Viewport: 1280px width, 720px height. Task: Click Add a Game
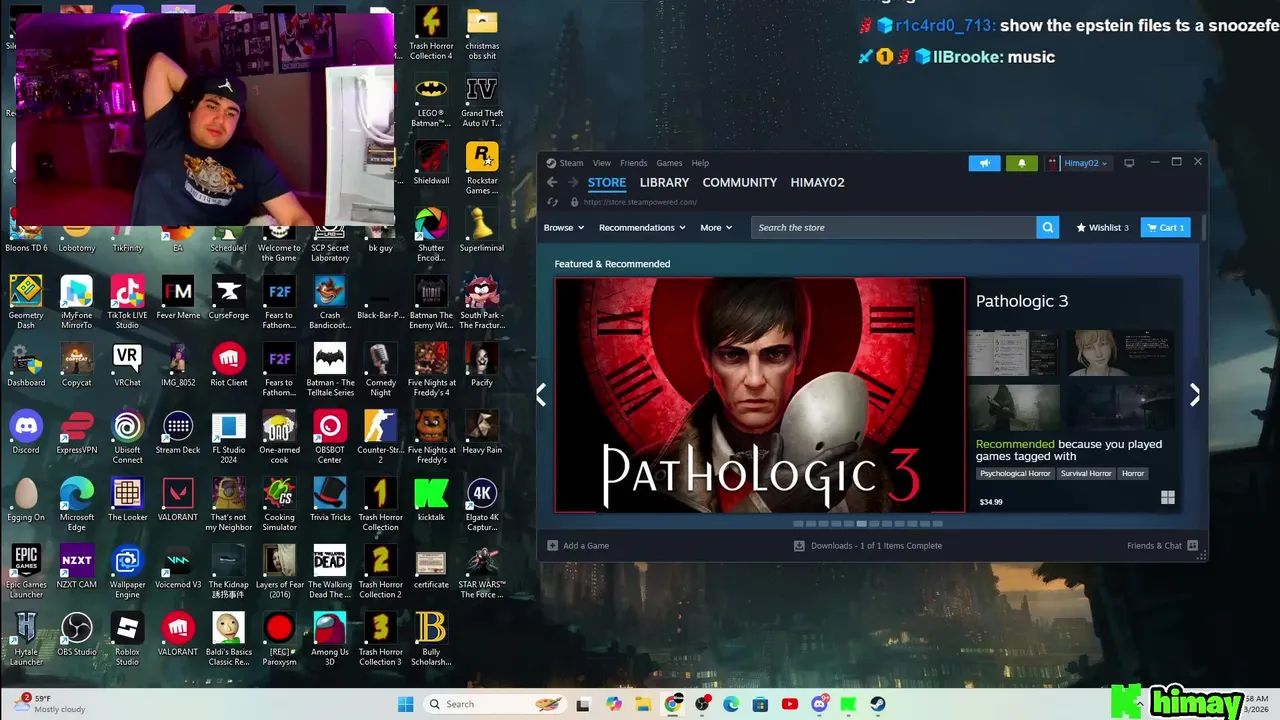coord(578,546)
